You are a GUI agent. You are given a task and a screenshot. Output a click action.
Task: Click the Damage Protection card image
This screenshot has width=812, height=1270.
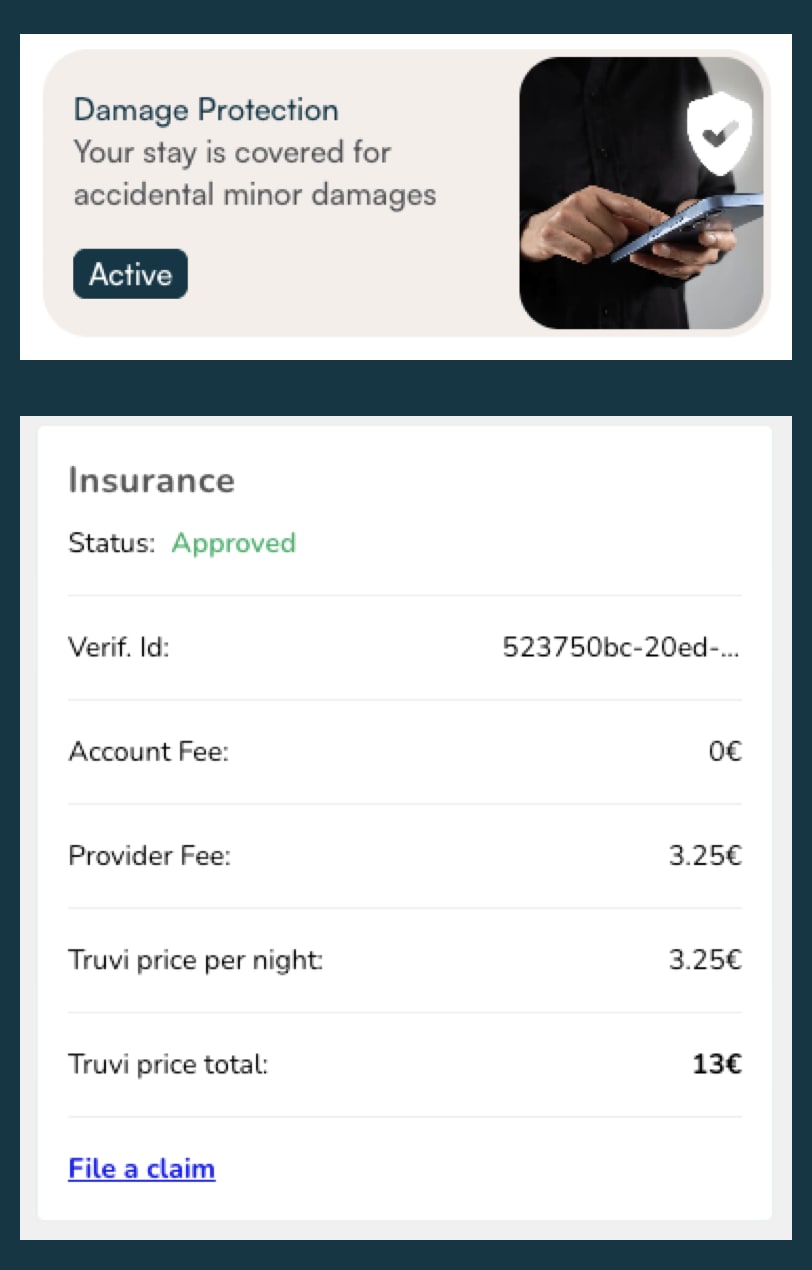(x=640, y=192)
